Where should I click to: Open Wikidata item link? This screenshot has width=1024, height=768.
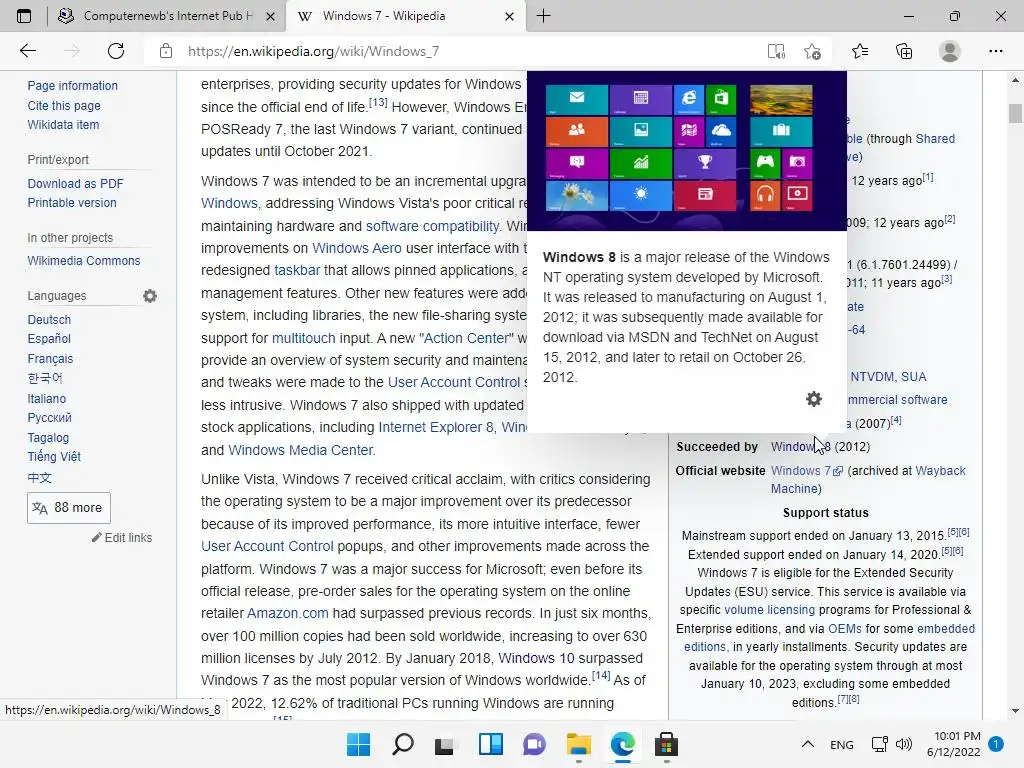[x=63, y=124]
